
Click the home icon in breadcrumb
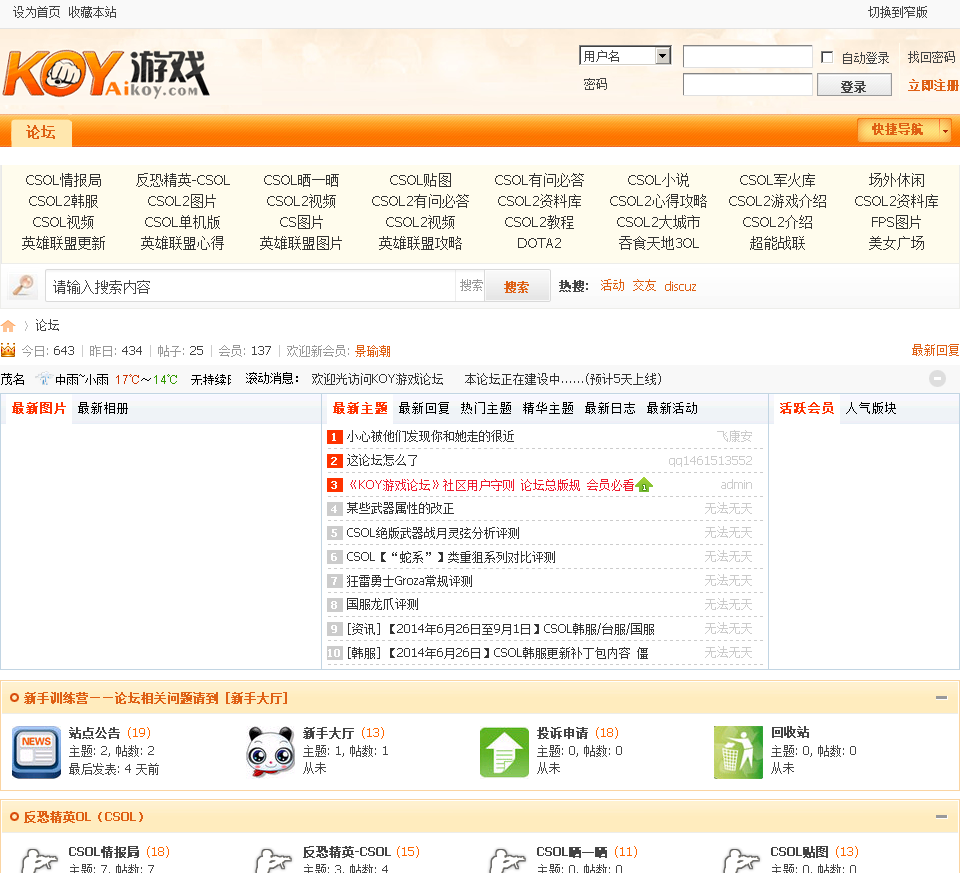click(8, 326)
